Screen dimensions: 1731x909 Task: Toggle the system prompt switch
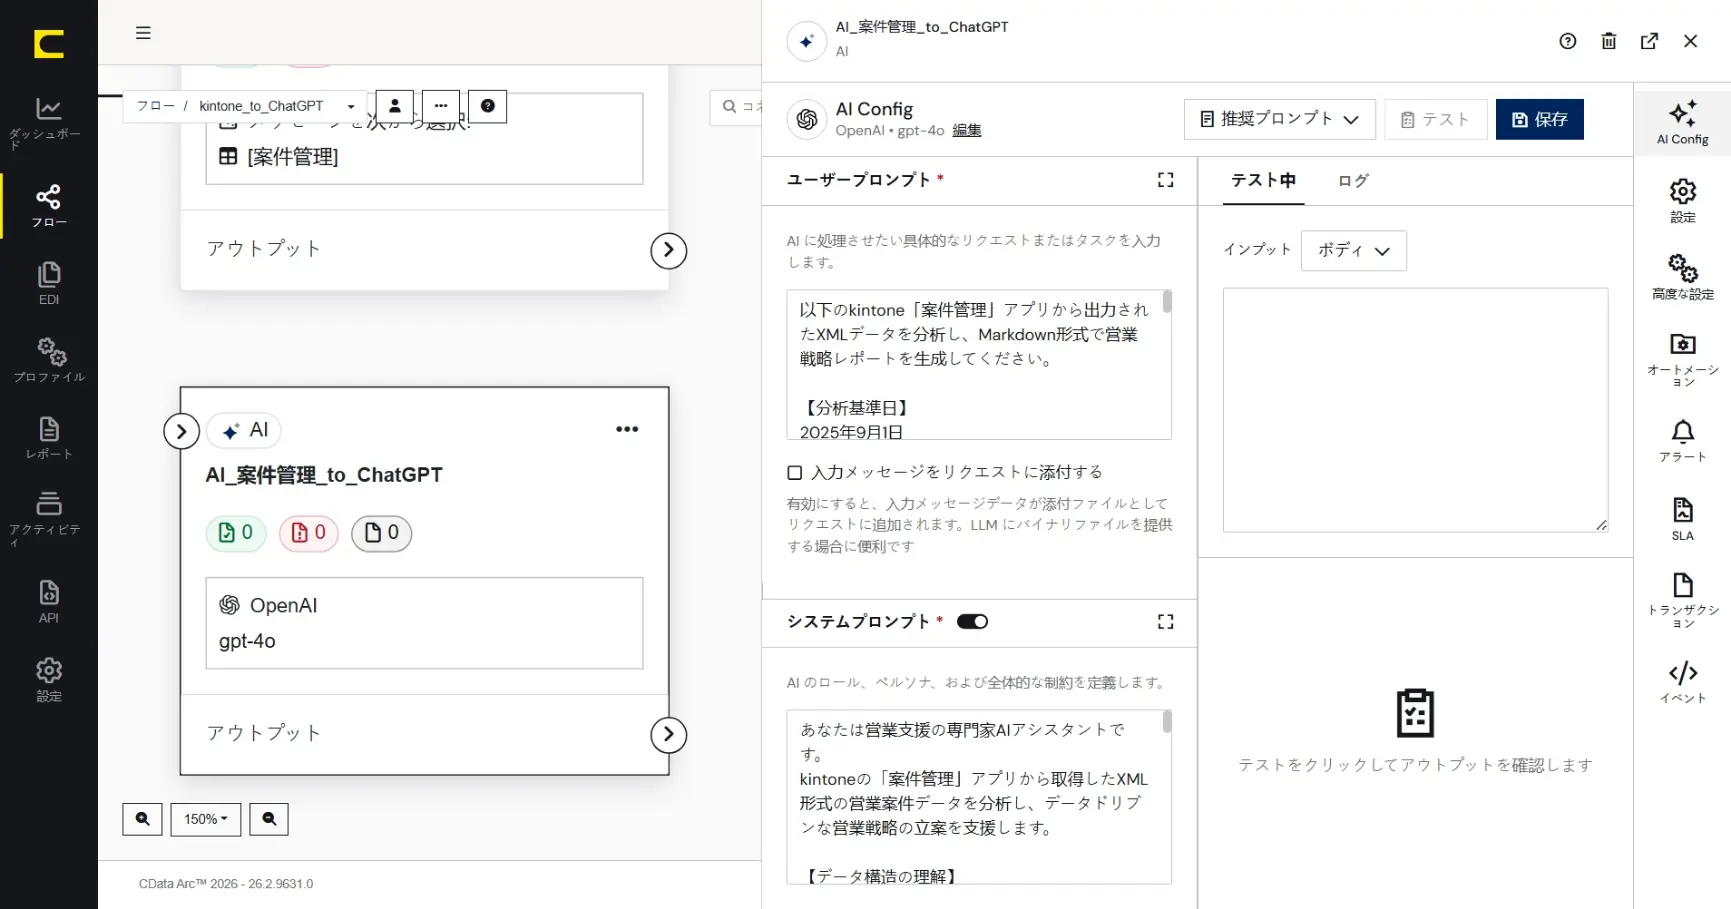[x=972, y=622]
